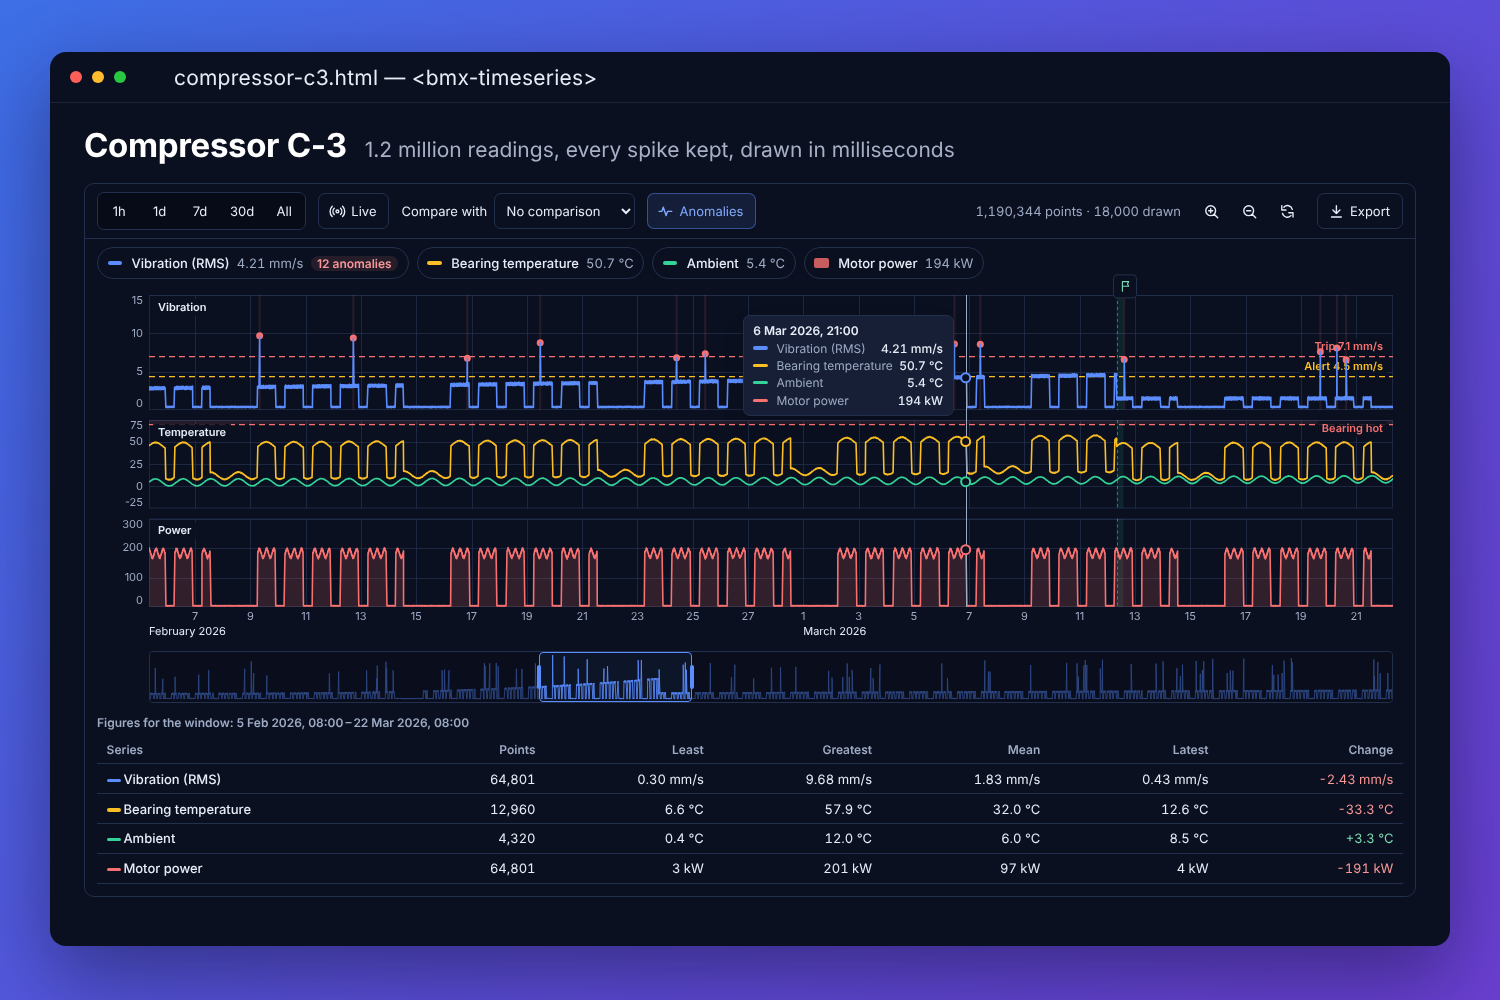1500x1000 pixels.
Task: Toggle Live streaming mode
Action: [353, 212]
